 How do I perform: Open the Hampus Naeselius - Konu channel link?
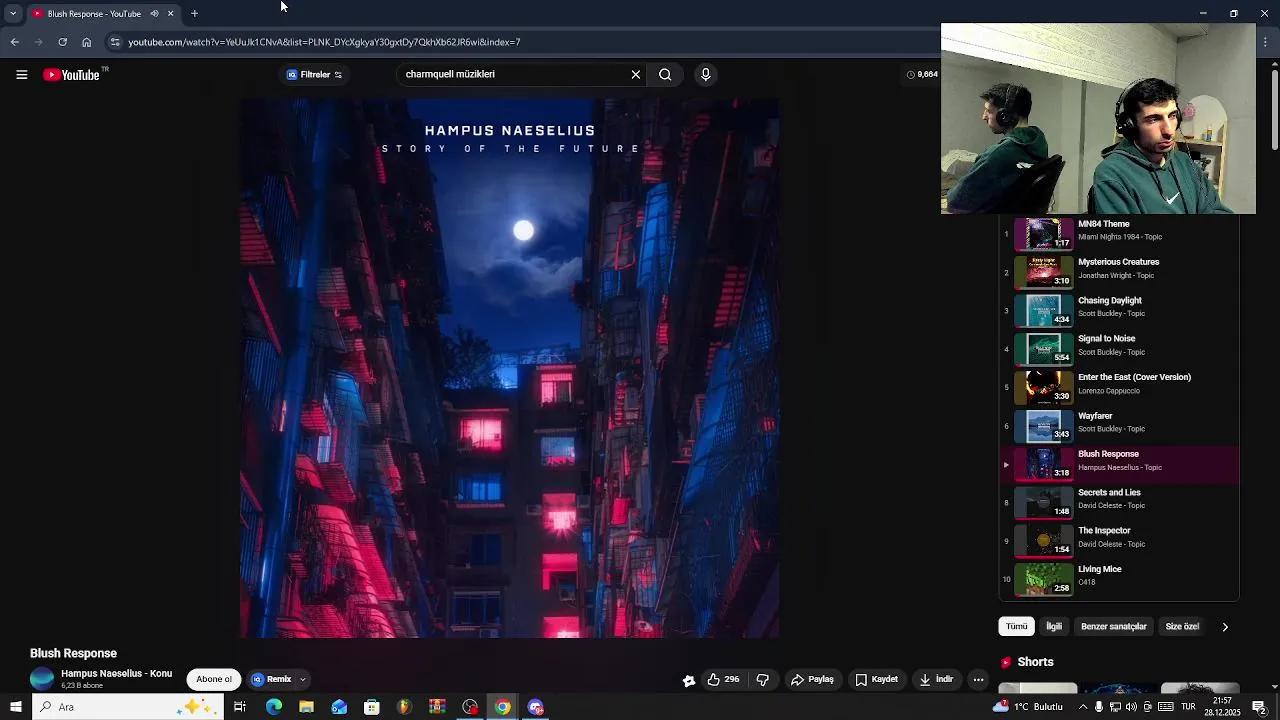[116, 674]
